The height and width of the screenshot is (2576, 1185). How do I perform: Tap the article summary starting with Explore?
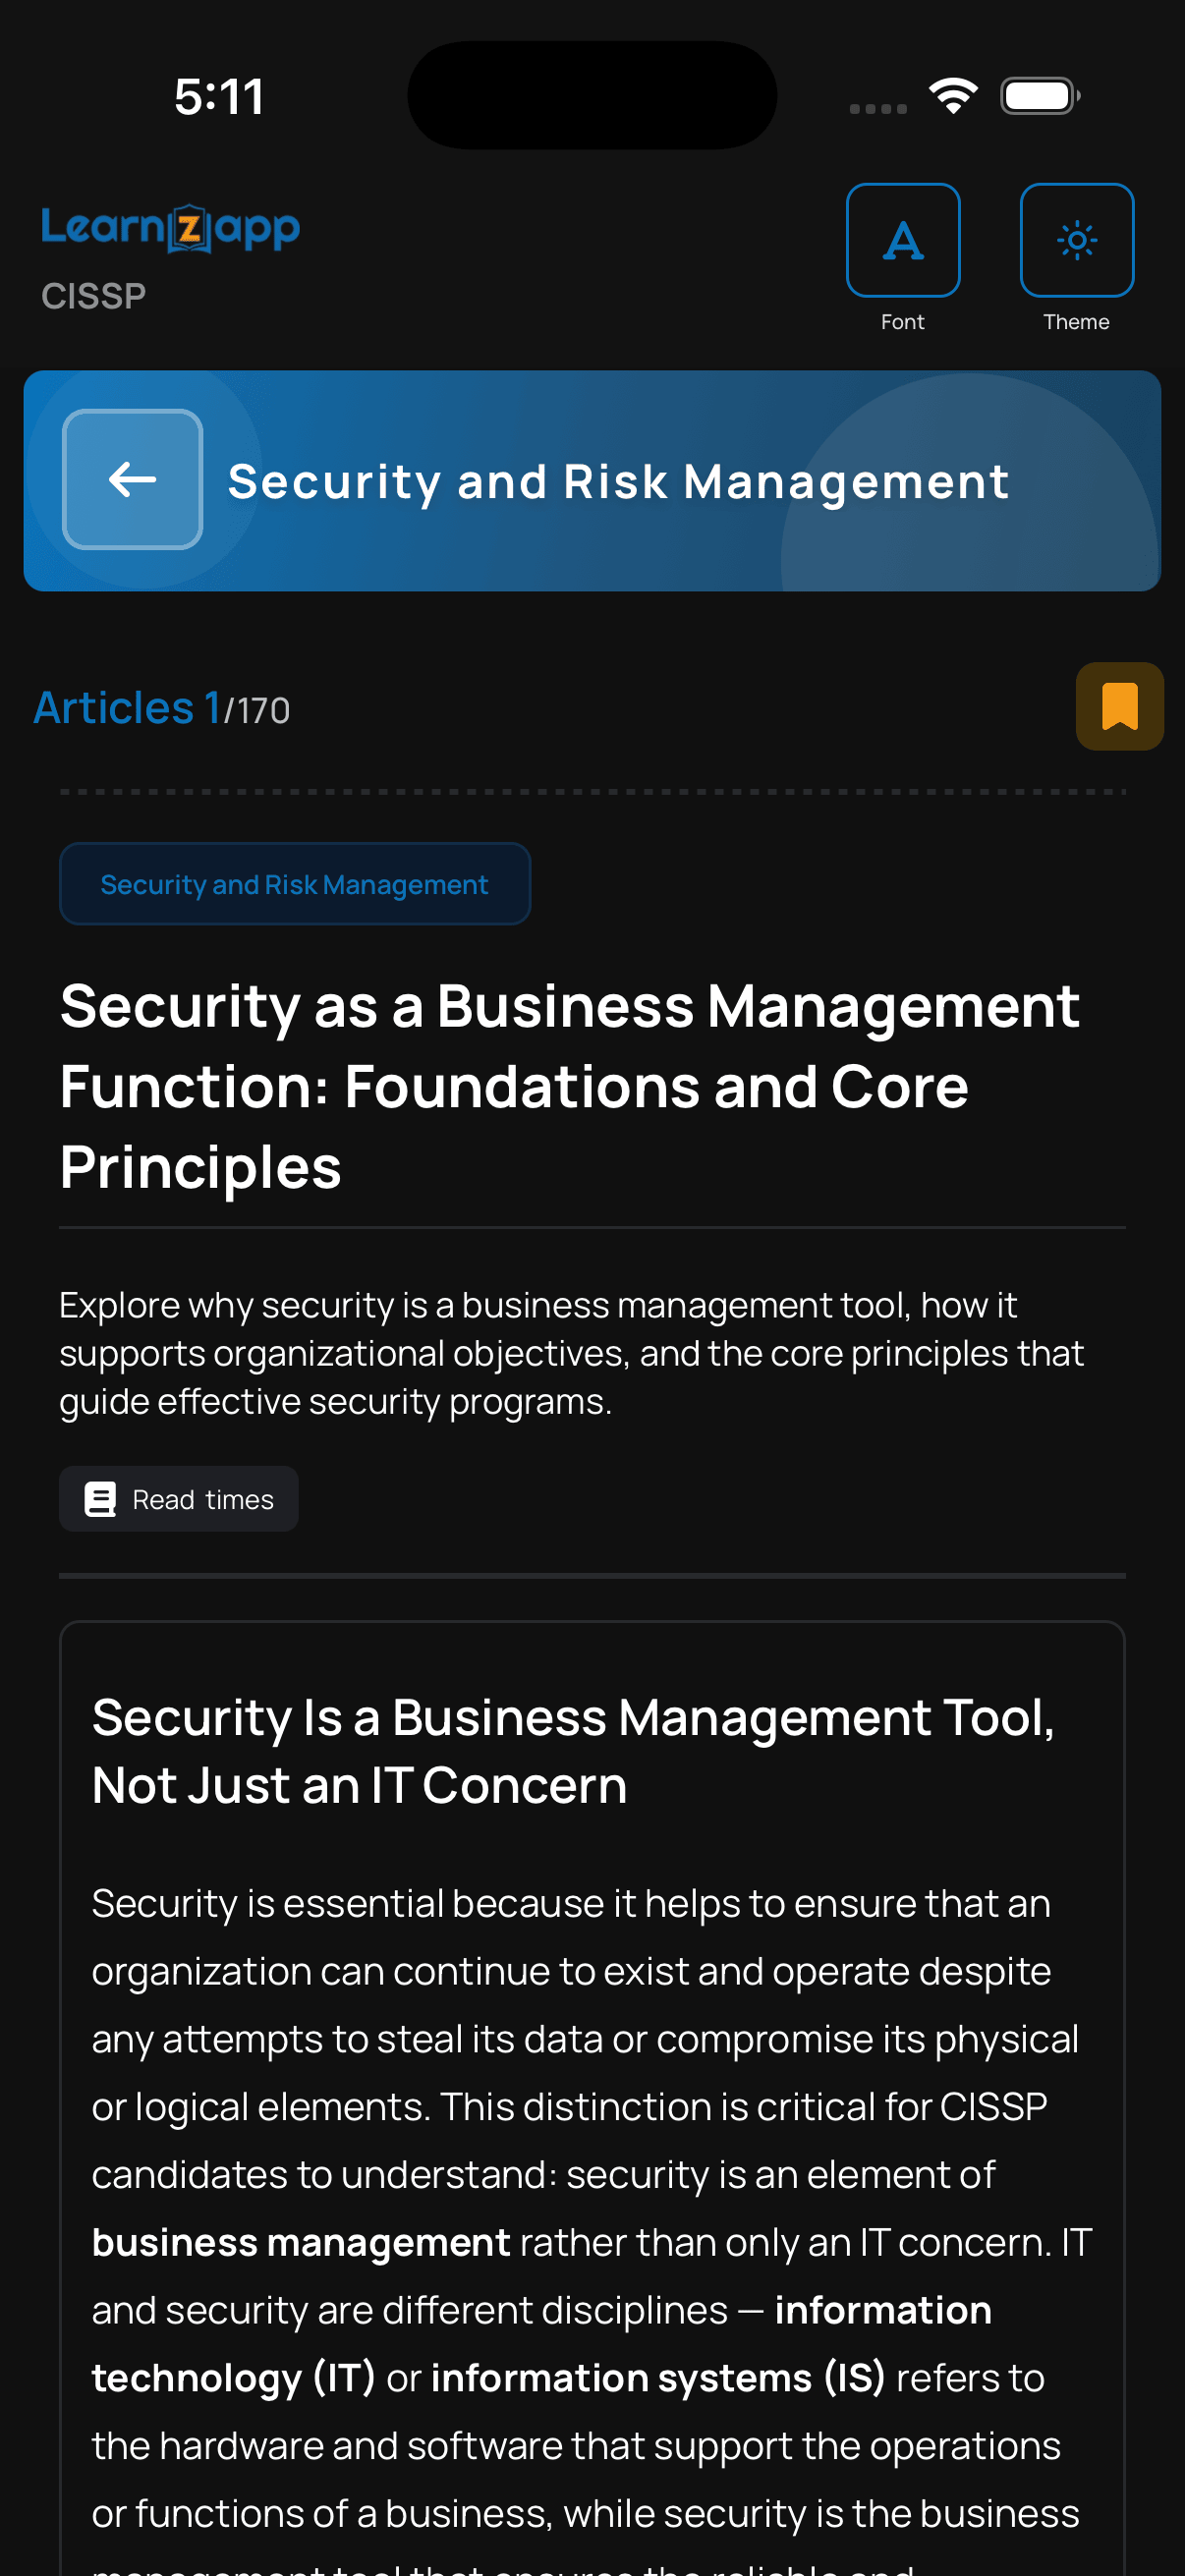click(x=570, y=1353)
